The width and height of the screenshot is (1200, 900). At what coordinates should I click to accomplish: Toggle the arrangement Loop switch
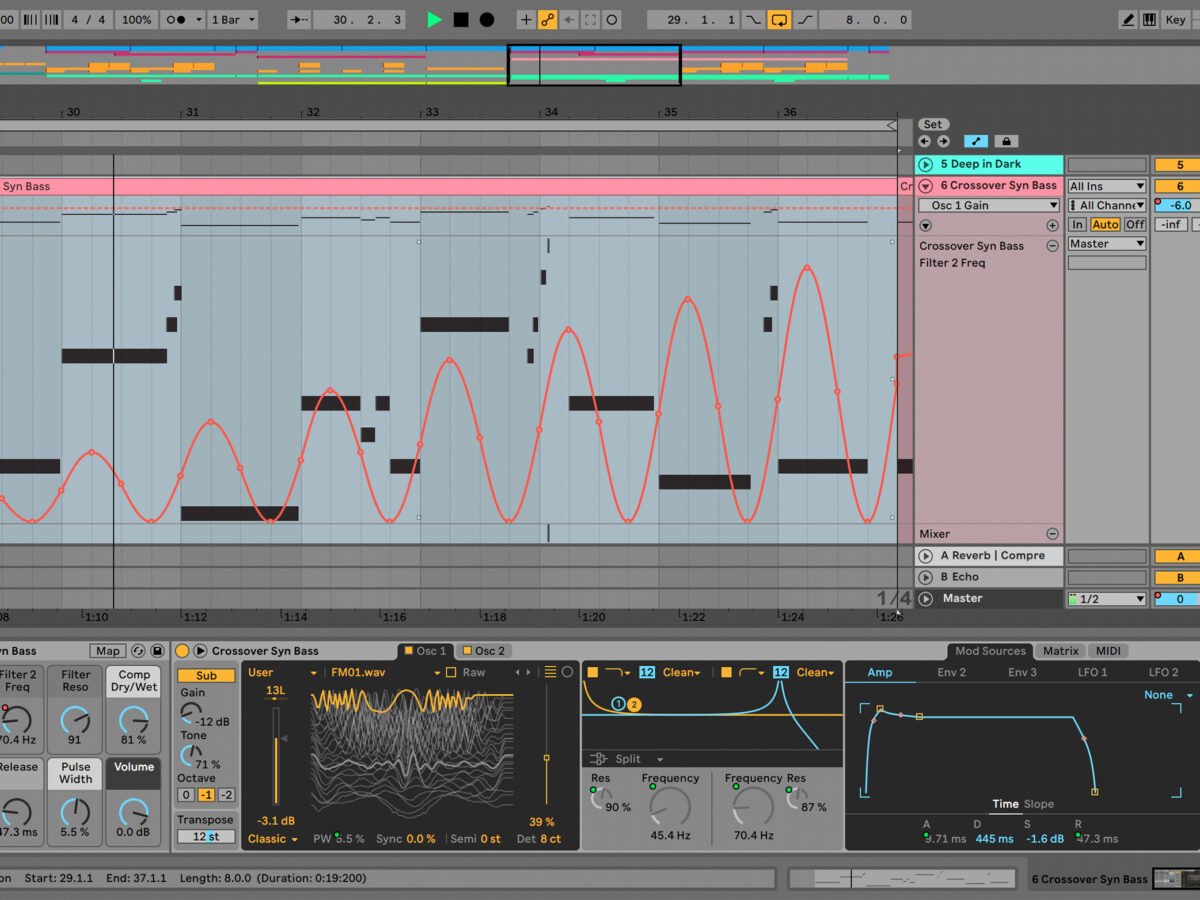[x=779, y=19]
